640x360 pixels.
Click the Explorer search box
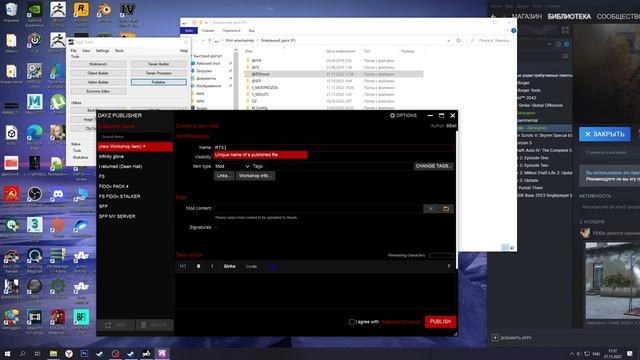(x=491, y=40)
